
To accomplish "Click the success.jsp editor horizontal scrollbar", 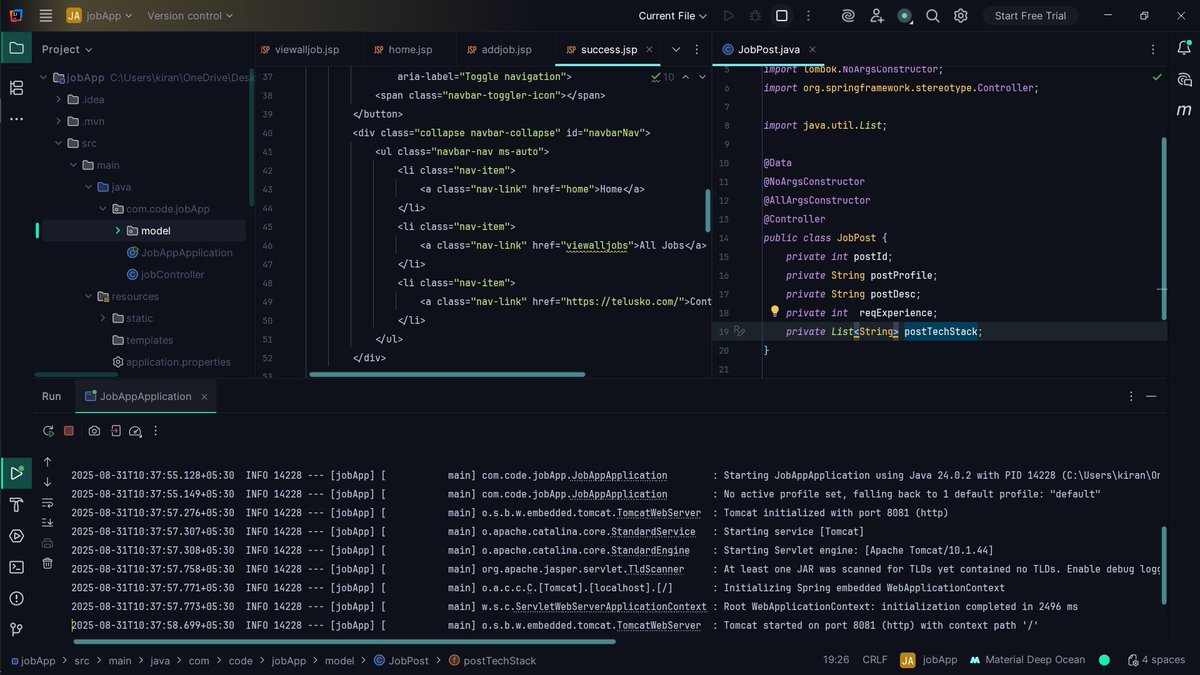I will [x=447, y=375].
